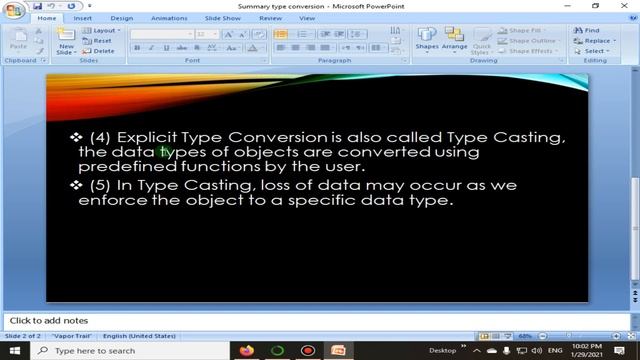Screen dimensions: 640x360
Task: Click the Delete slide button
Action: pyautogui.click(x=98, y=51)
